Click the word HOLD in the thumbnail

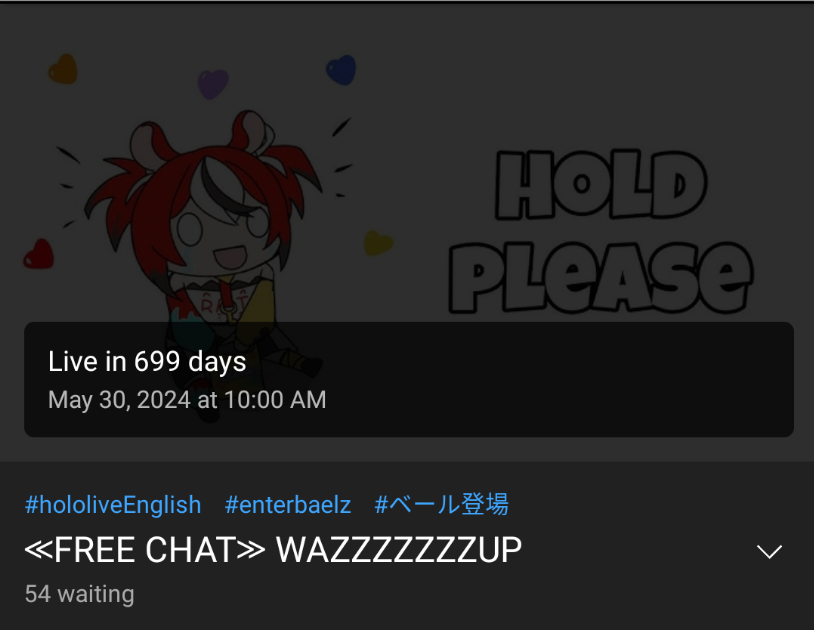(x=601, y=185)
